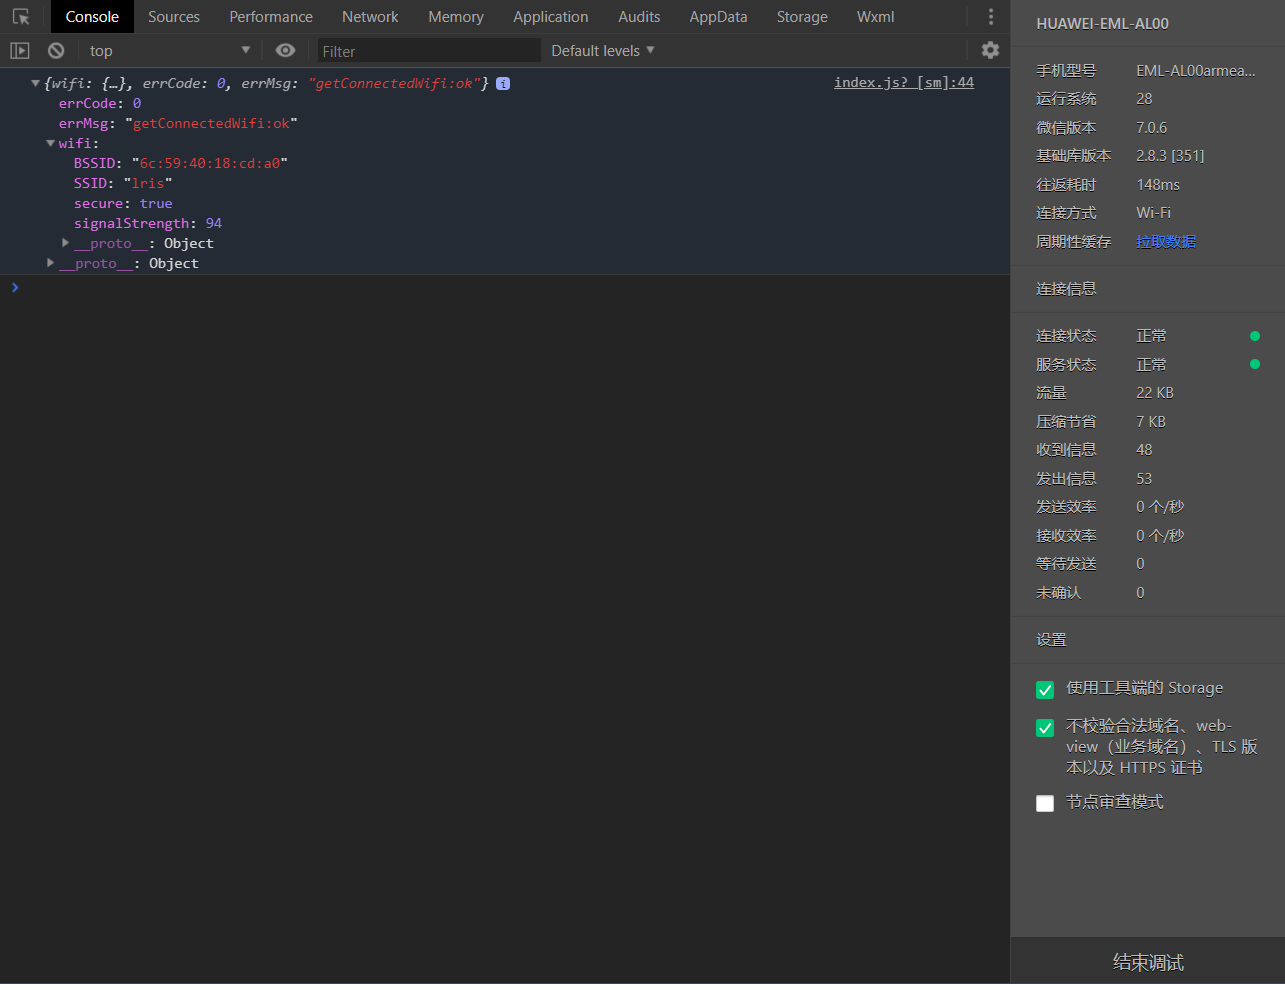Open the Wxml tab

point(876,17)
